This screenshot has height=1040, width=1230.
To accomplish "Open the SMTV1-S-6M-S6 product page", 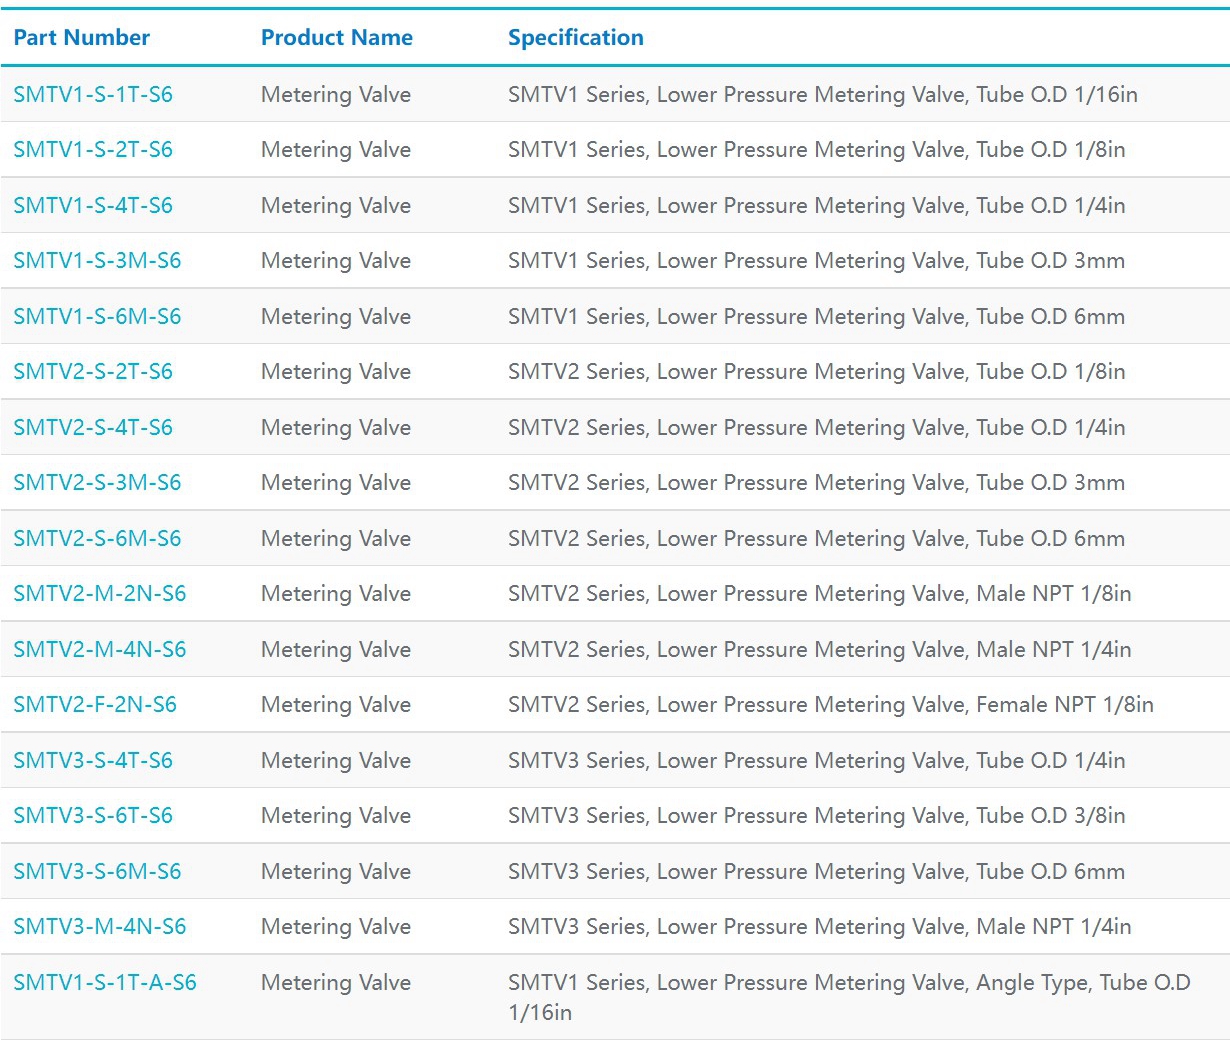I will pos(97,317).
